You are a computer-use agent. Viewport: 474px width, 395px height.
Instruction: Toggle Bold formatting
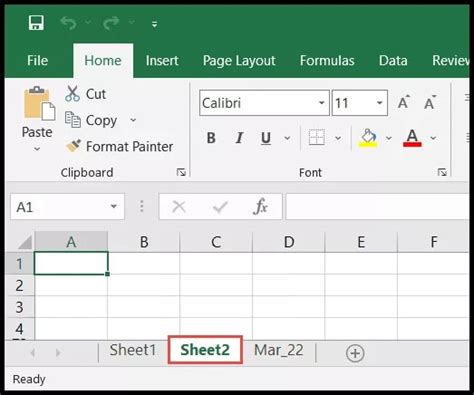point(211,138)
